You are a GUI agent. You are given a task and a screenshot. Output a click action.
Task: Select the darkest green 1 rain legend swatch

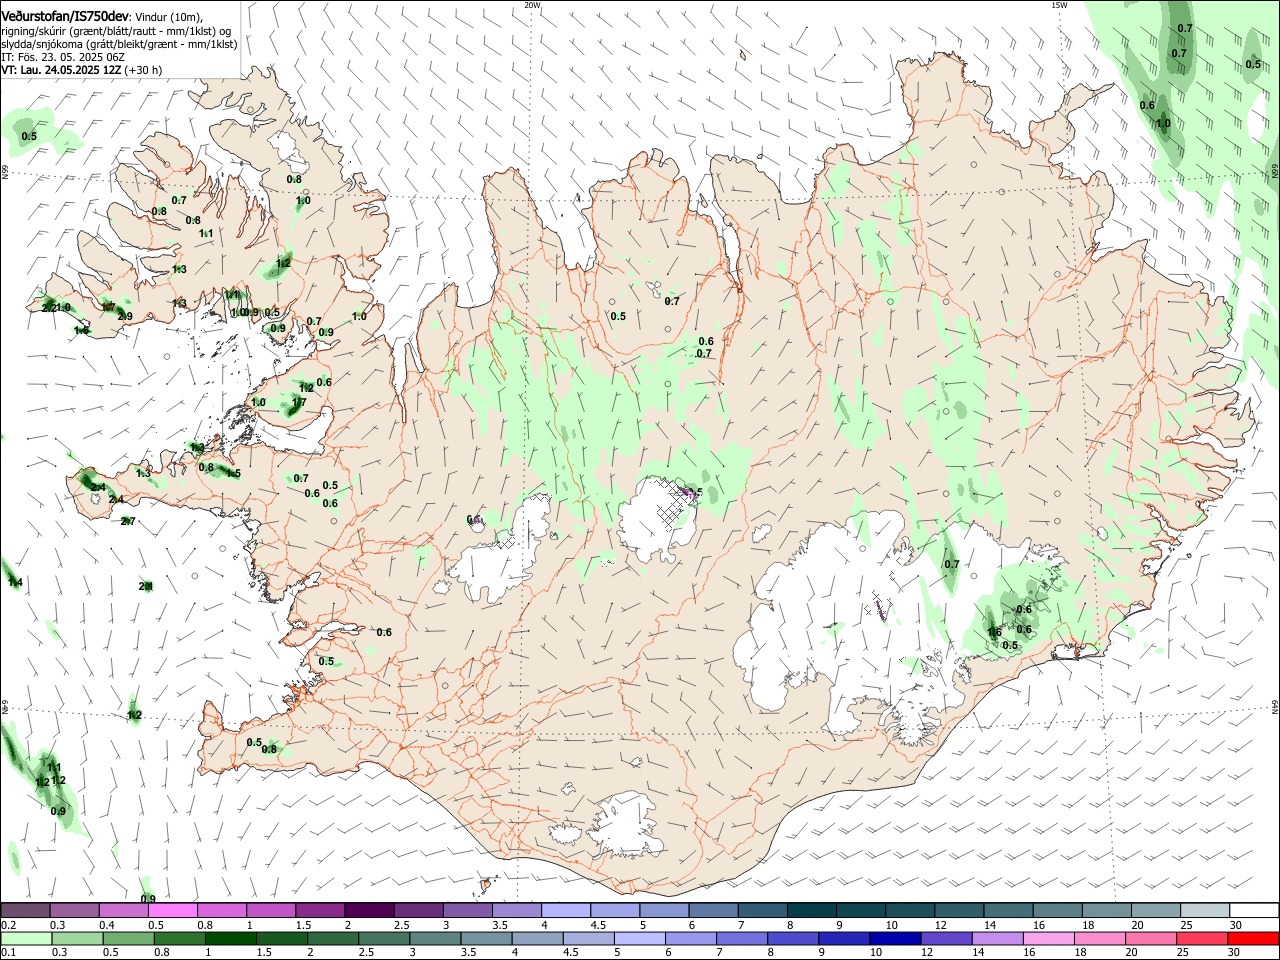(231, 939)
